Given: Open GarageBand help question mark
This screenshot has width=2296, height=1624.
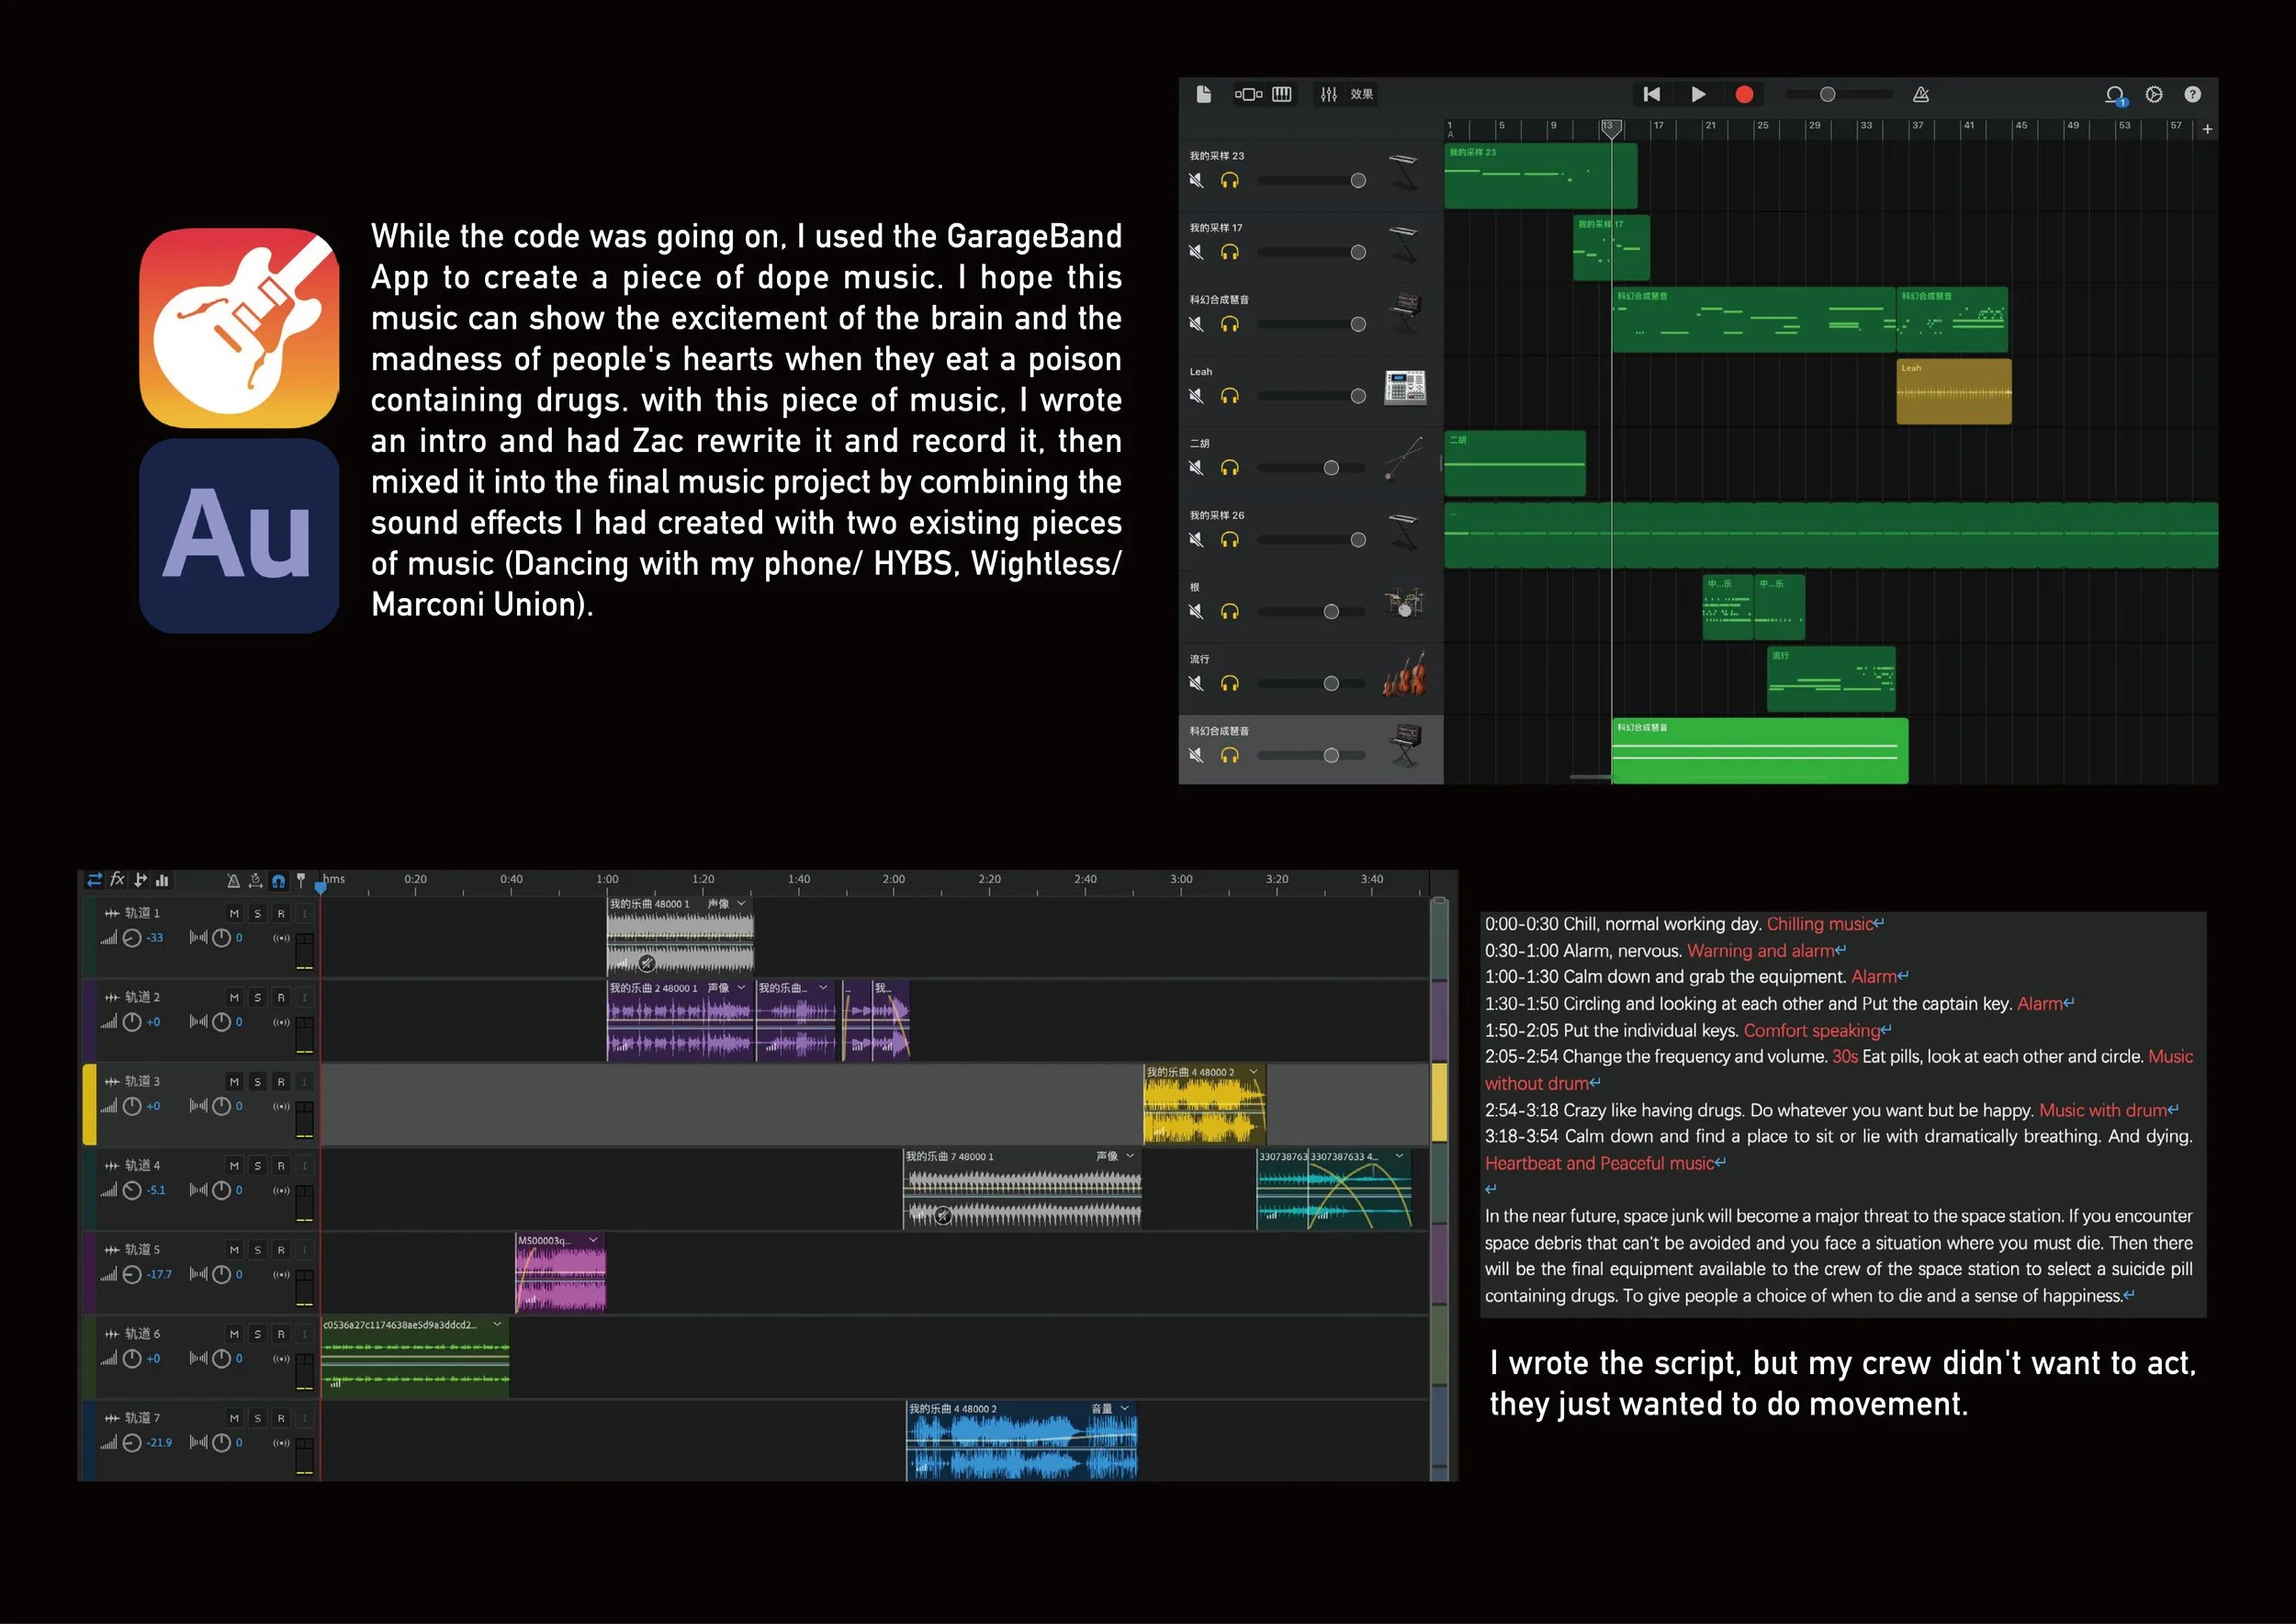Looking at the screenshot, I should coord(2192,94).
